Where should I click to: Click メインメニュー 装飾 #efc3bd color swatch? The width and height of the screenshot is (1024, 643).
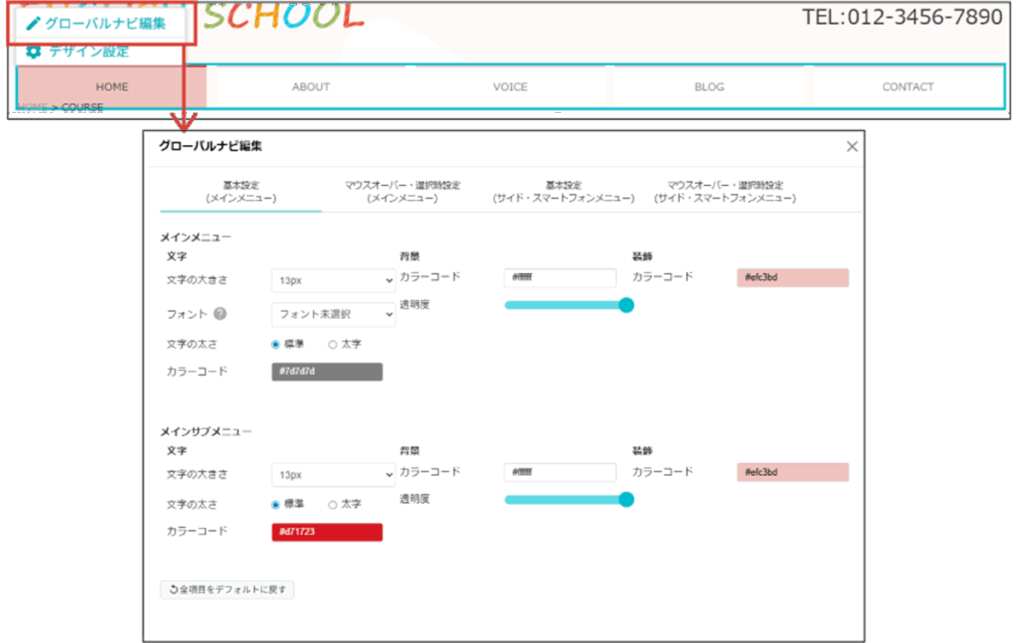[x=792, y=278]
